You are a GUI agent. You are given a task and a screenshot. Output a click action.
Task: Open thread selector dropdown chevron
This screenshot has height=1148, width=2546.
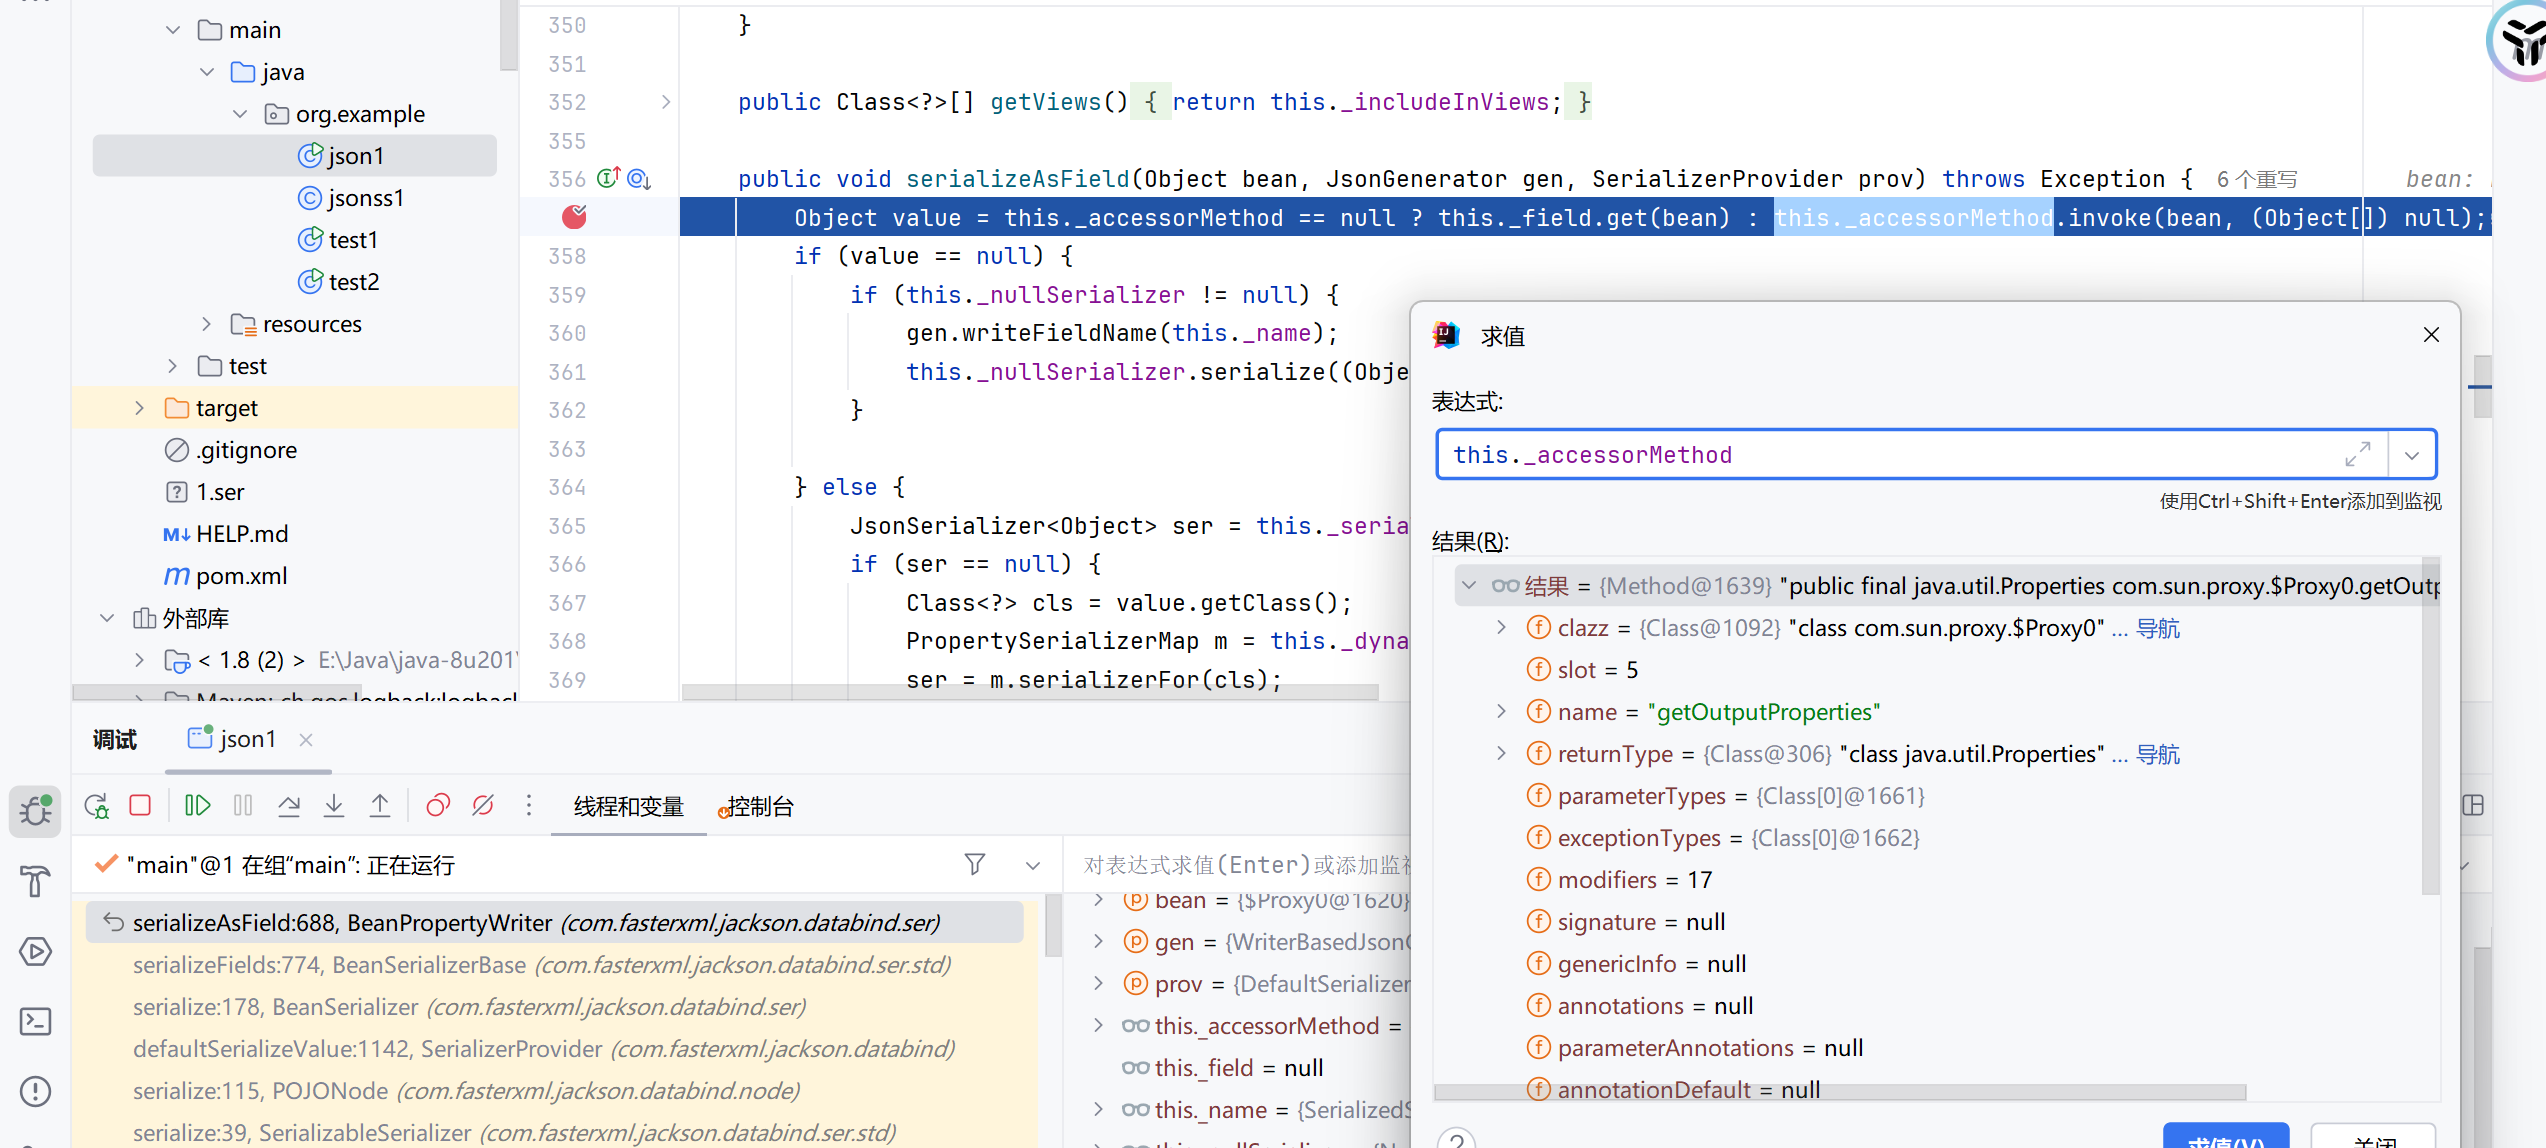[x=1033, y=865]
